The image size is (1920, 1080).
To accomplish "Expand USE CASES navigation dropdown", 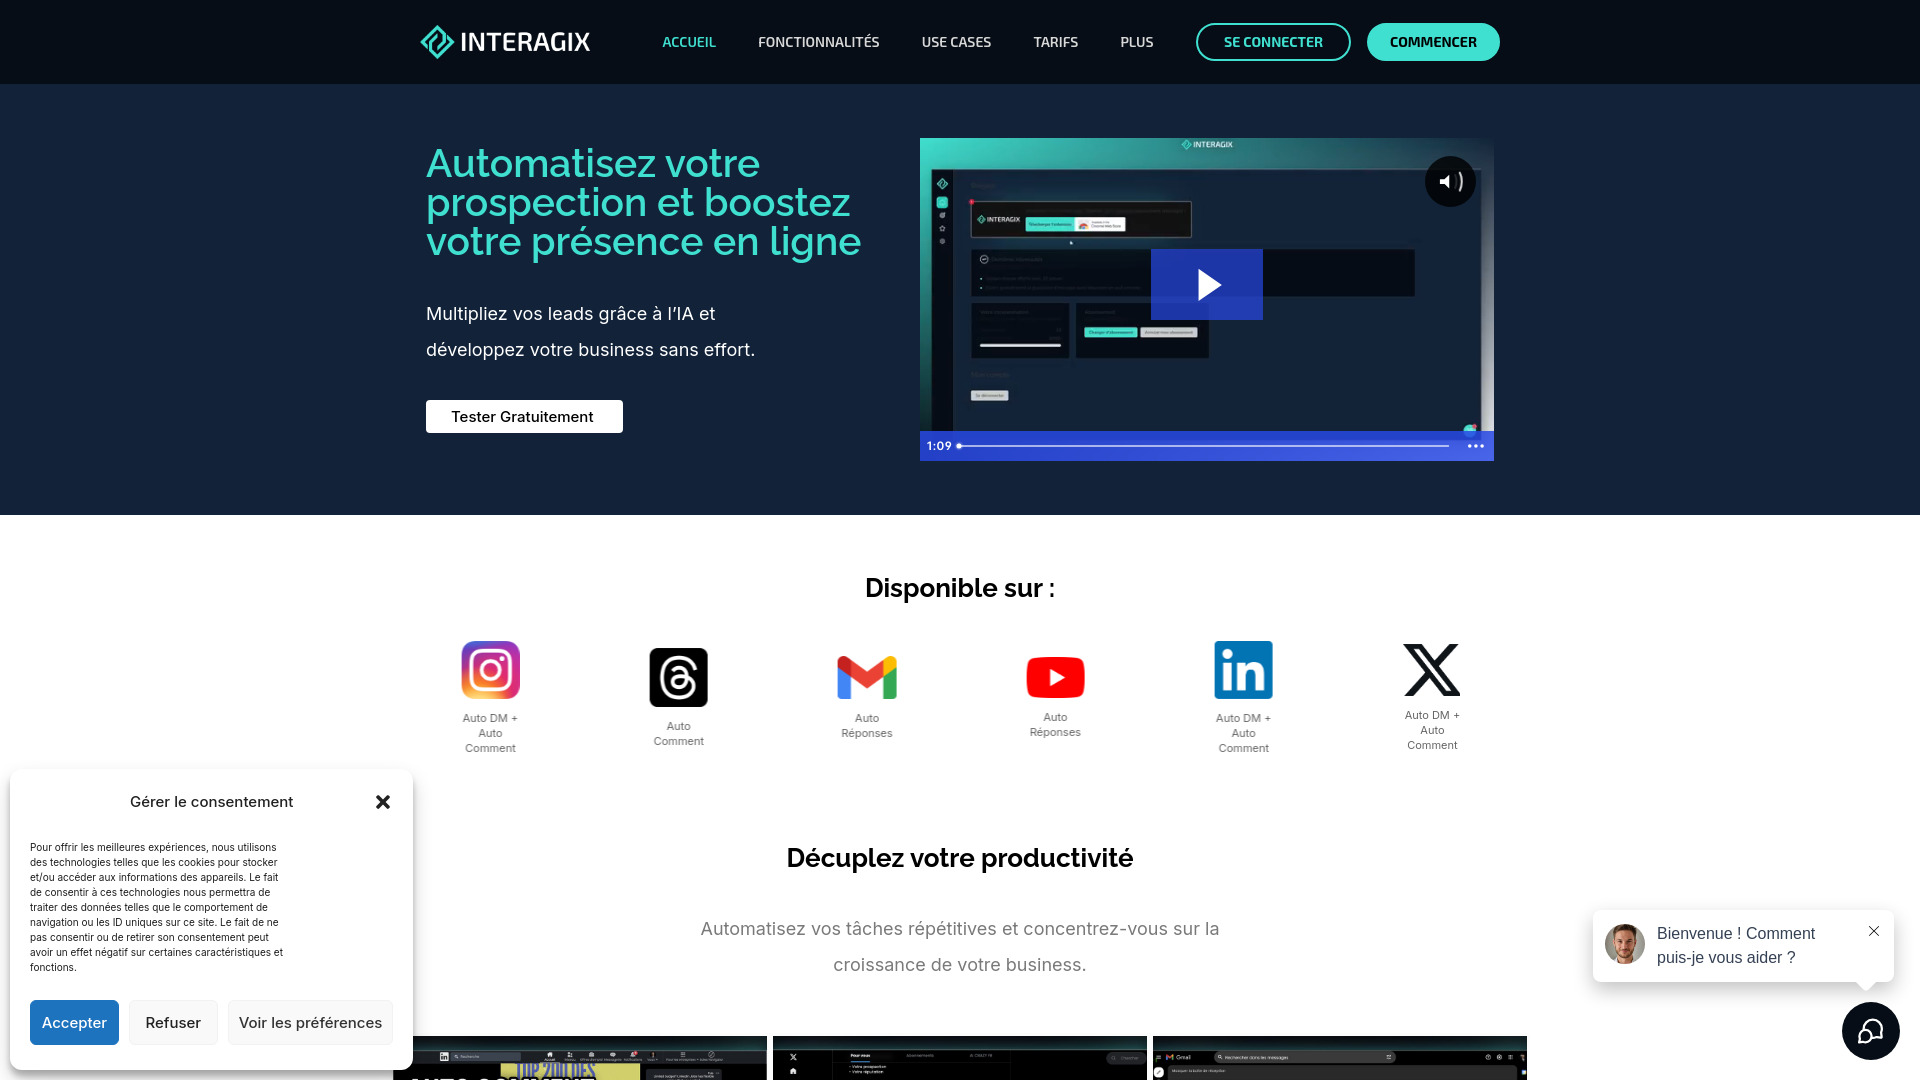I will [x=956, y=41].
